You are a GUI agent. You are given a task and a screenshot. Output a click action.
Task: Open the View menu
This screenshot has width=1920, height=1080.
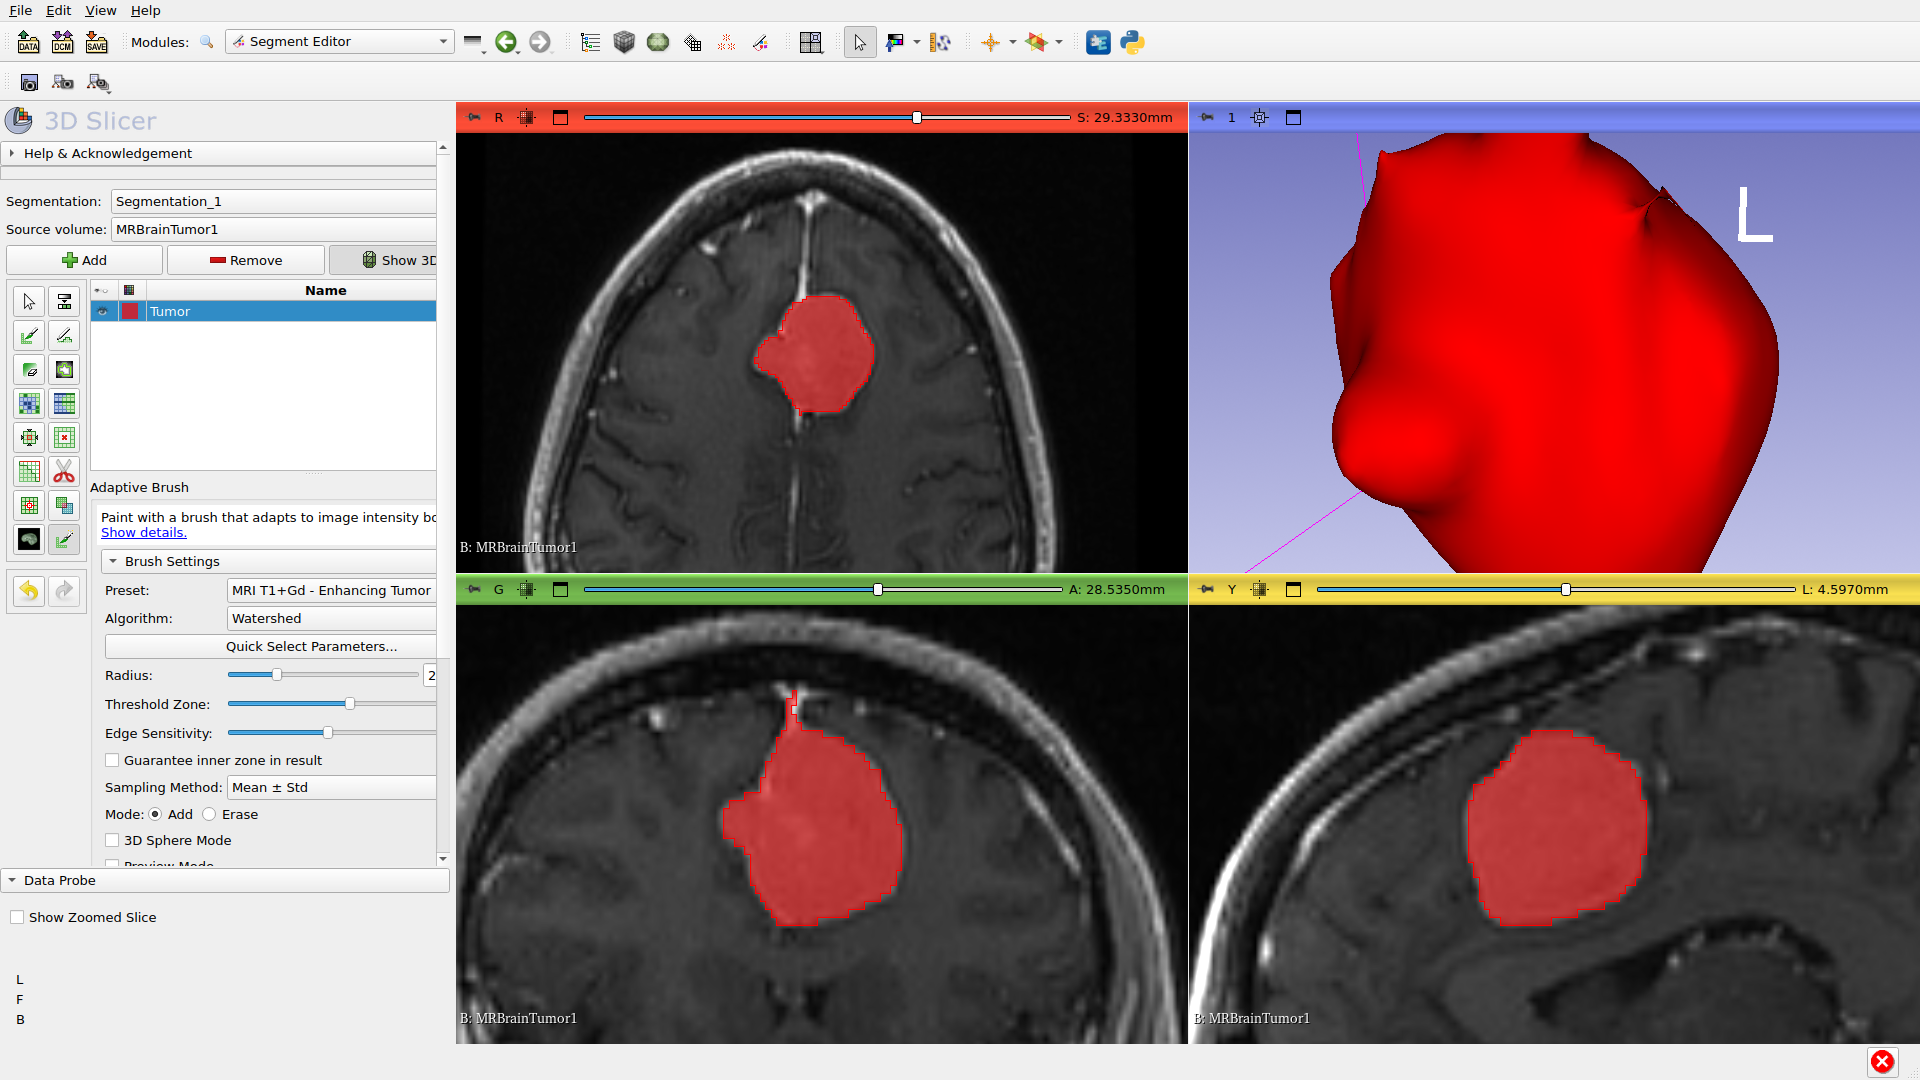(101, 10)
